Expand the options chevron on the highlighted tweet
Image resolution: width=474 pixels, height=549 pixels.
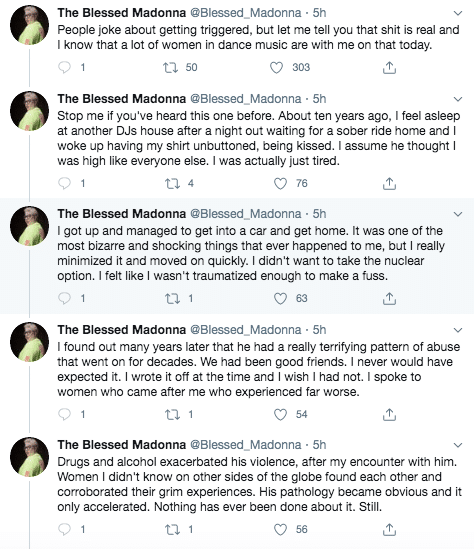(458, 214)
